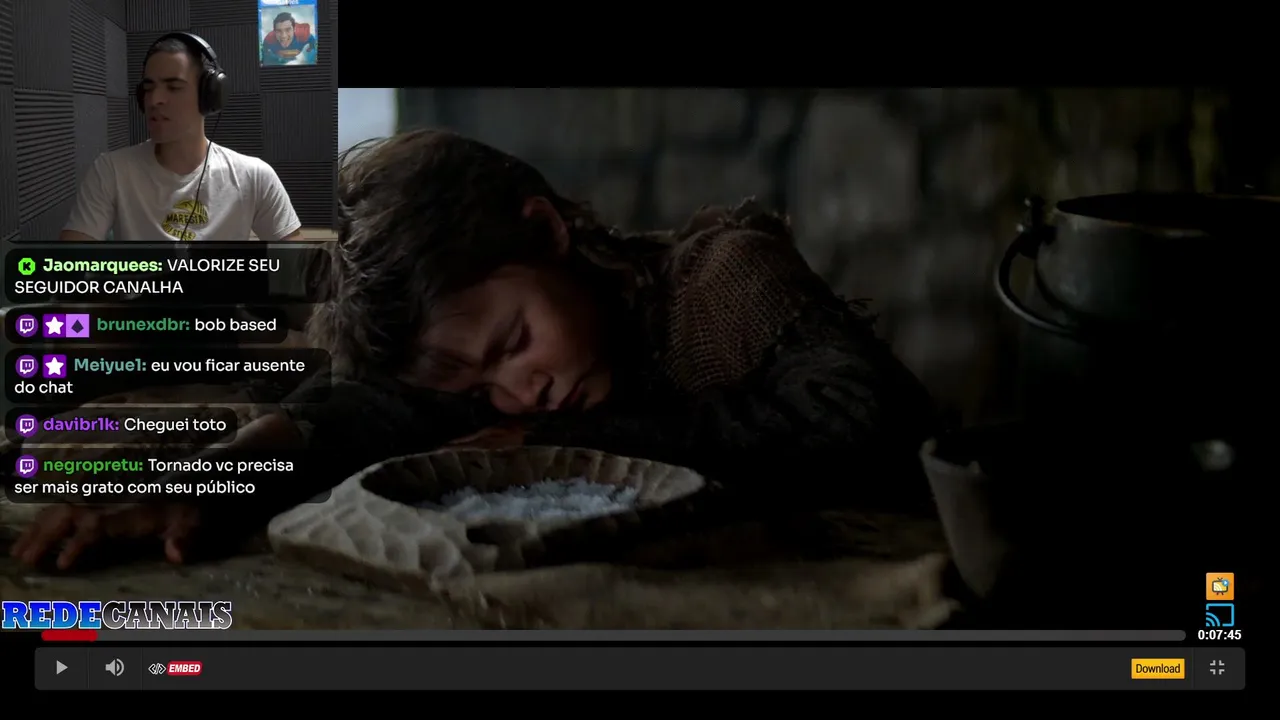Click the 'Tornado vc precisa ser mais grato' message
1280x720 pixels.
click(154, 476)
